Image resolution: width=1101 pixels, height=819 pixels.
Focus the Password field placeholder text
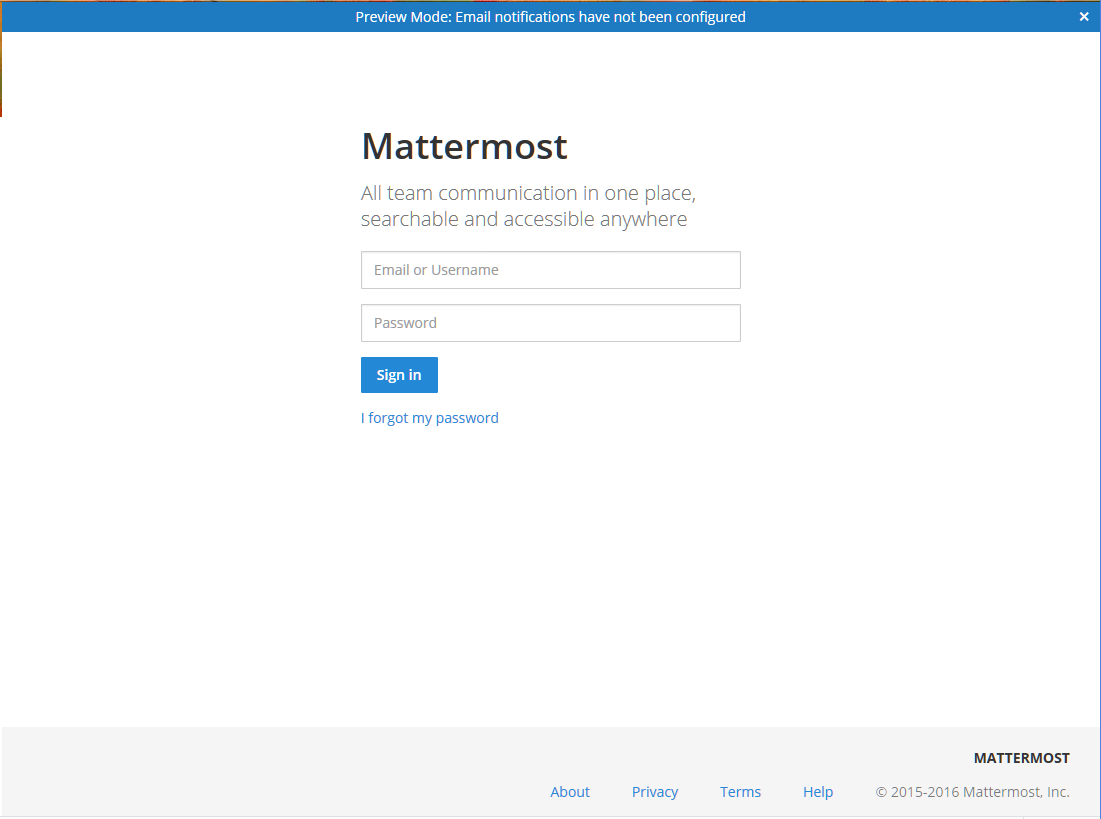pos(406,322)
